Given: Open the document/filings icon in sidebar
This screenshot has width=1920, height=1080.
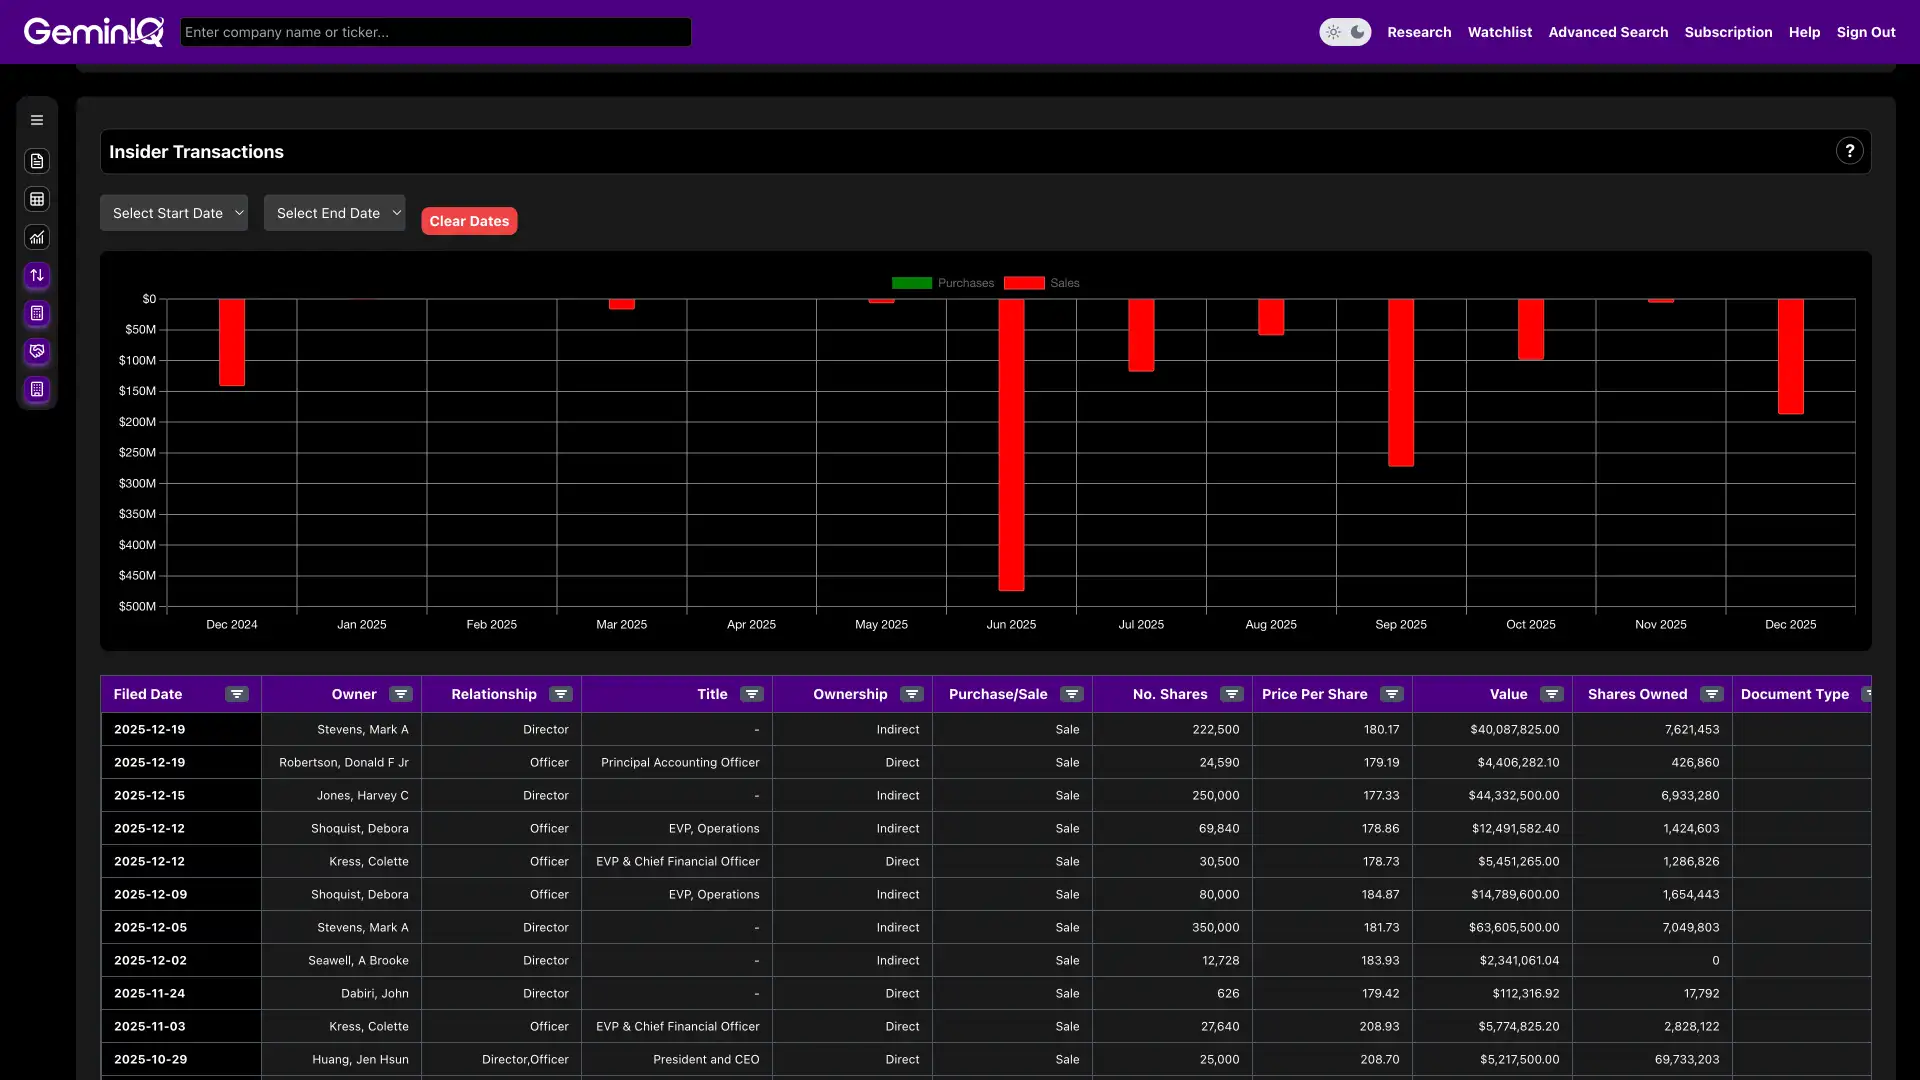Looking at the screenshot, I should (x=37, y=161).
